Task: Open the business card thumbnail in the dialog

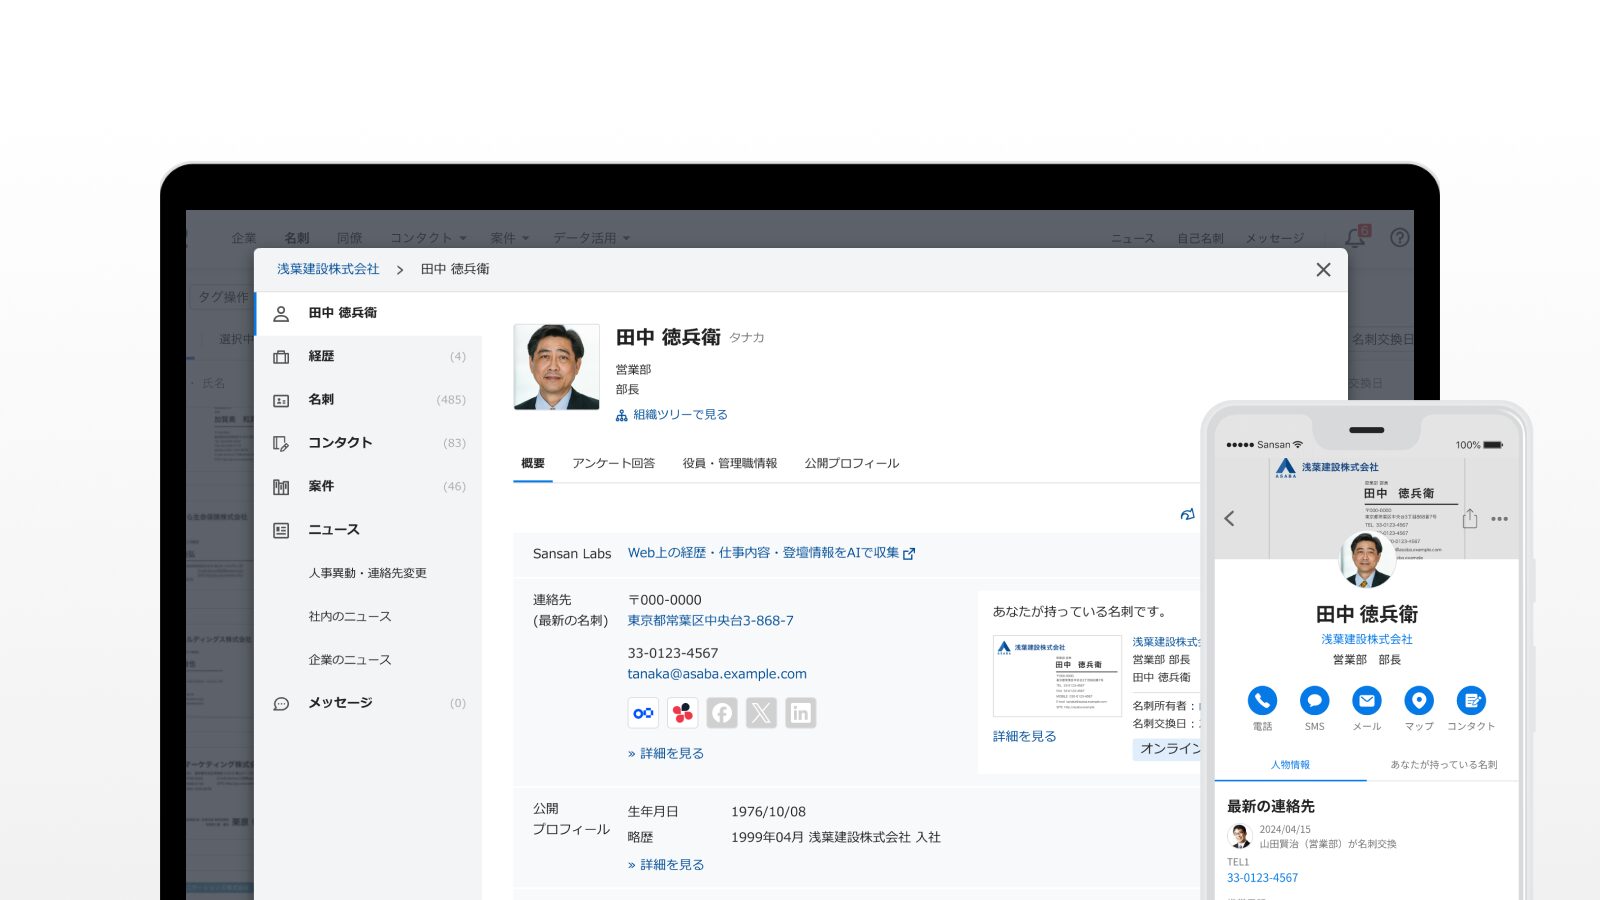Action: click(1057, 676)
